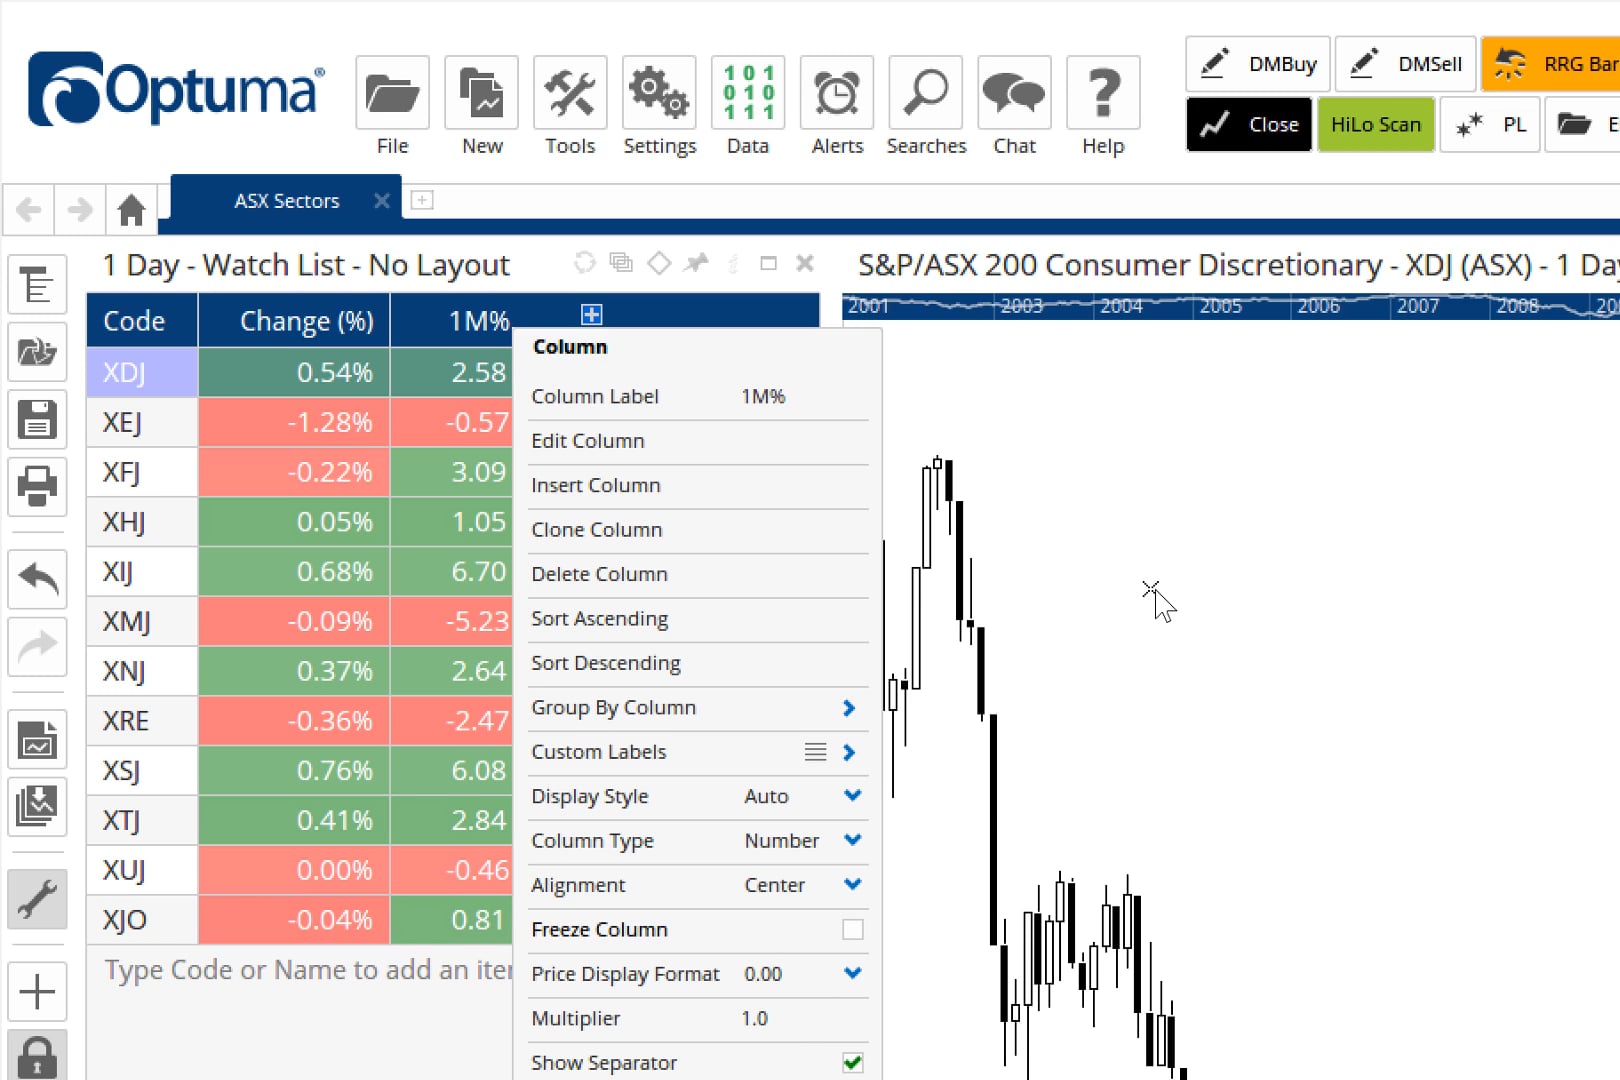Screen dimensions: 1620x1080
Task: Select Delete Column menu entry
Action: point(698,574)
